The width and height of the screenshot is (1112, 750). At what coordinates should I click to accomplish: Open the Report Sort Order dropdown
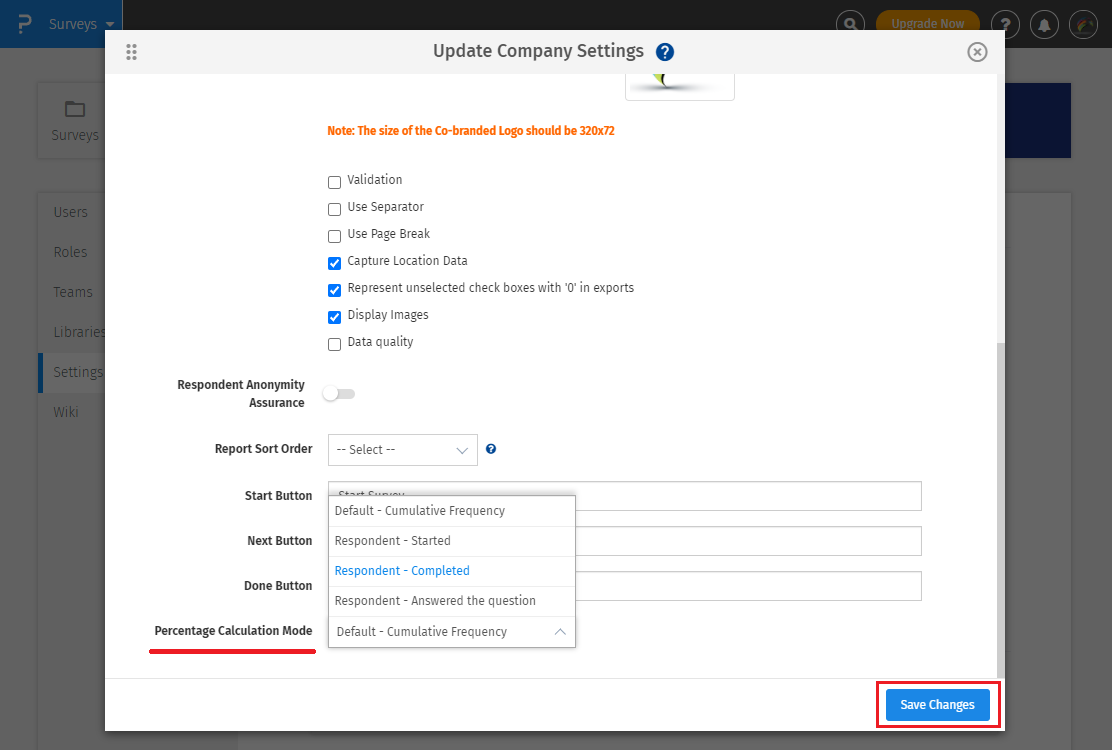click(x=402, y=450)
